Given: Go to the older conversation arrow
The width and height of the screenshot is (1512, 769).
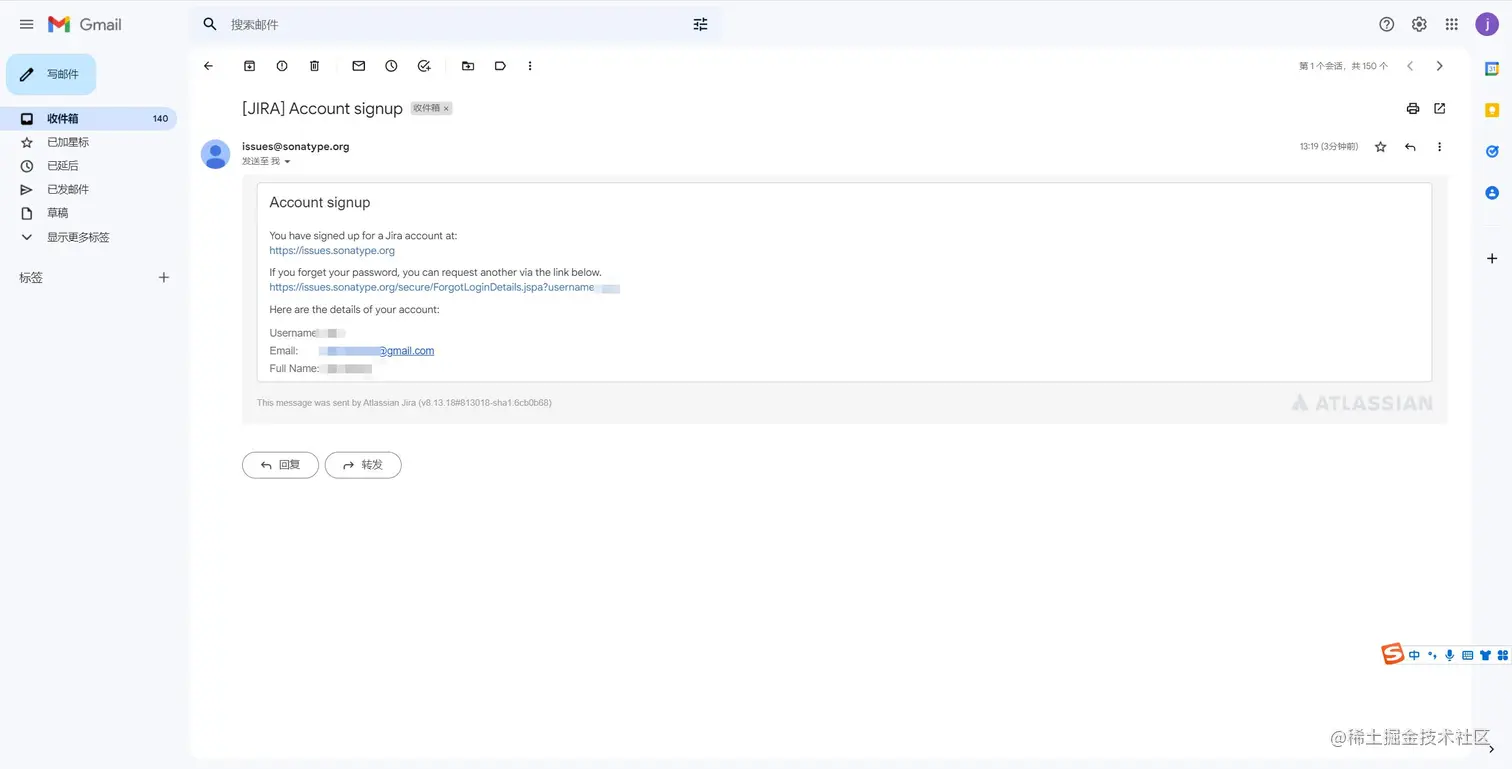Looking at the screenshot, I should click(1440, 66).
